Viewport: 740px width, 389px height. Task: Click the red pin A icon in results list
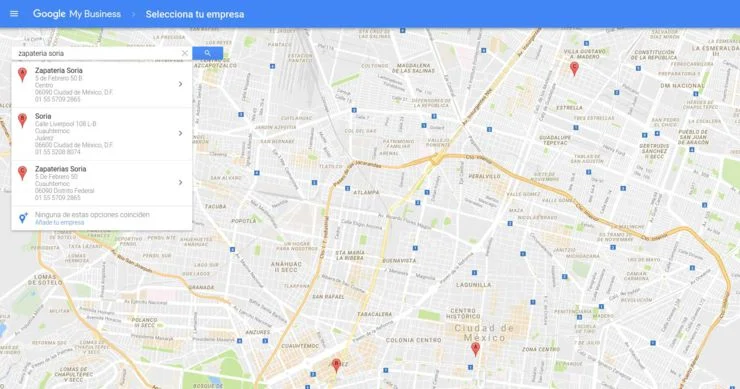22,75
